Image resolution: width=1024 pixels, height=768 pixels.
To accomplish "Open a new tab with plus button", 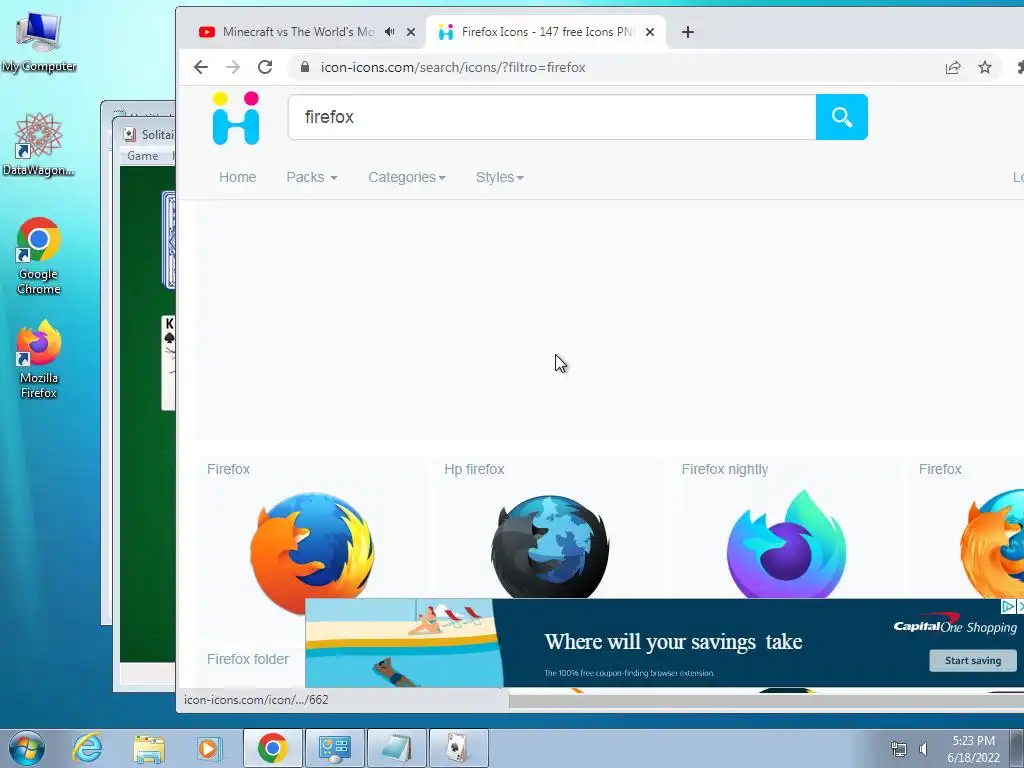I will 687,32.
